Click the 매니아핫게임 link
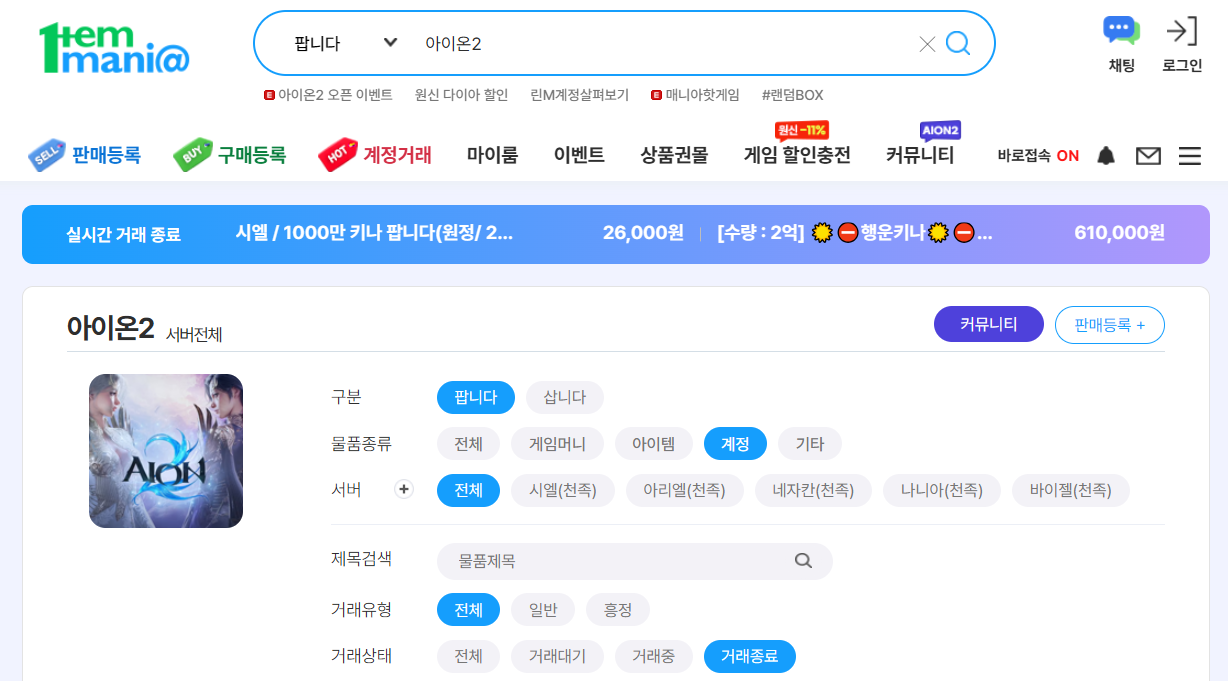The height and width of the screenshot is (681, 1228). 695,95
